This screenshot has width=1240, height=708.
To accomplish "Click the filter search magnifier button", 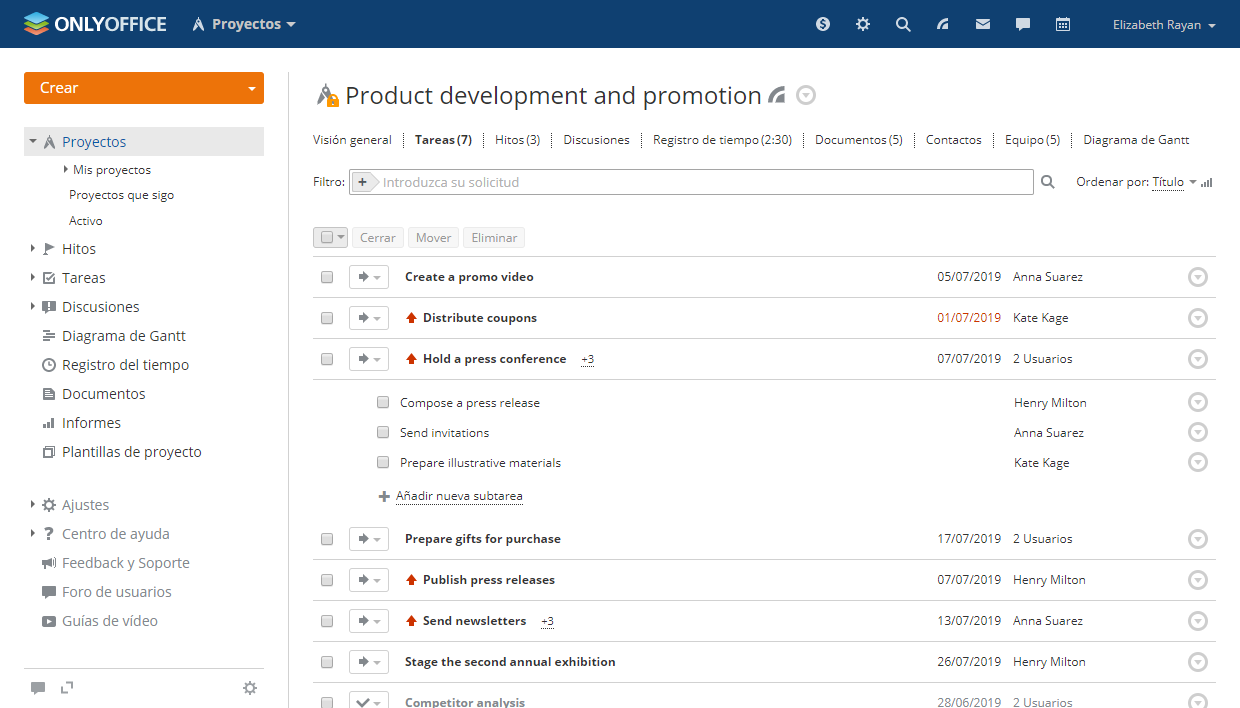I will [1048, 182].
